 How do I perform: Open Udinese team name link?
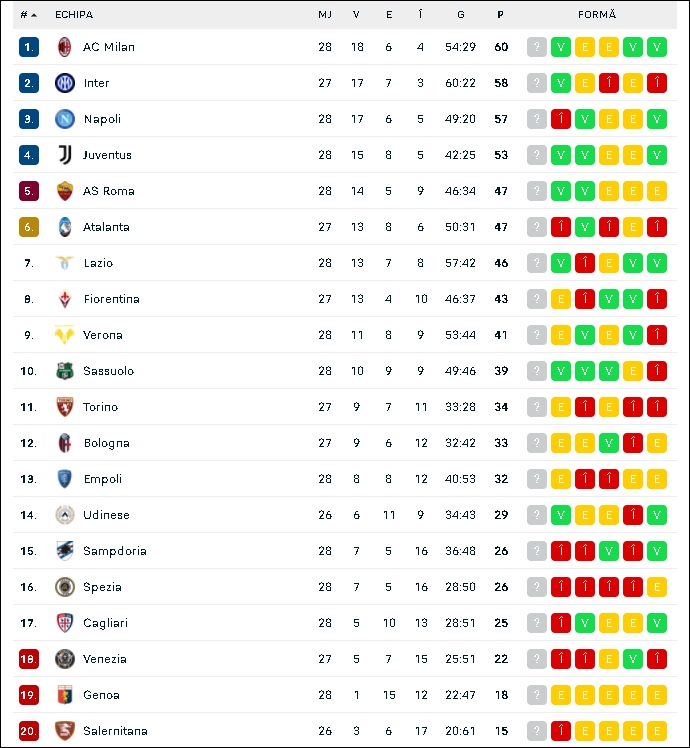click(106, 515)
